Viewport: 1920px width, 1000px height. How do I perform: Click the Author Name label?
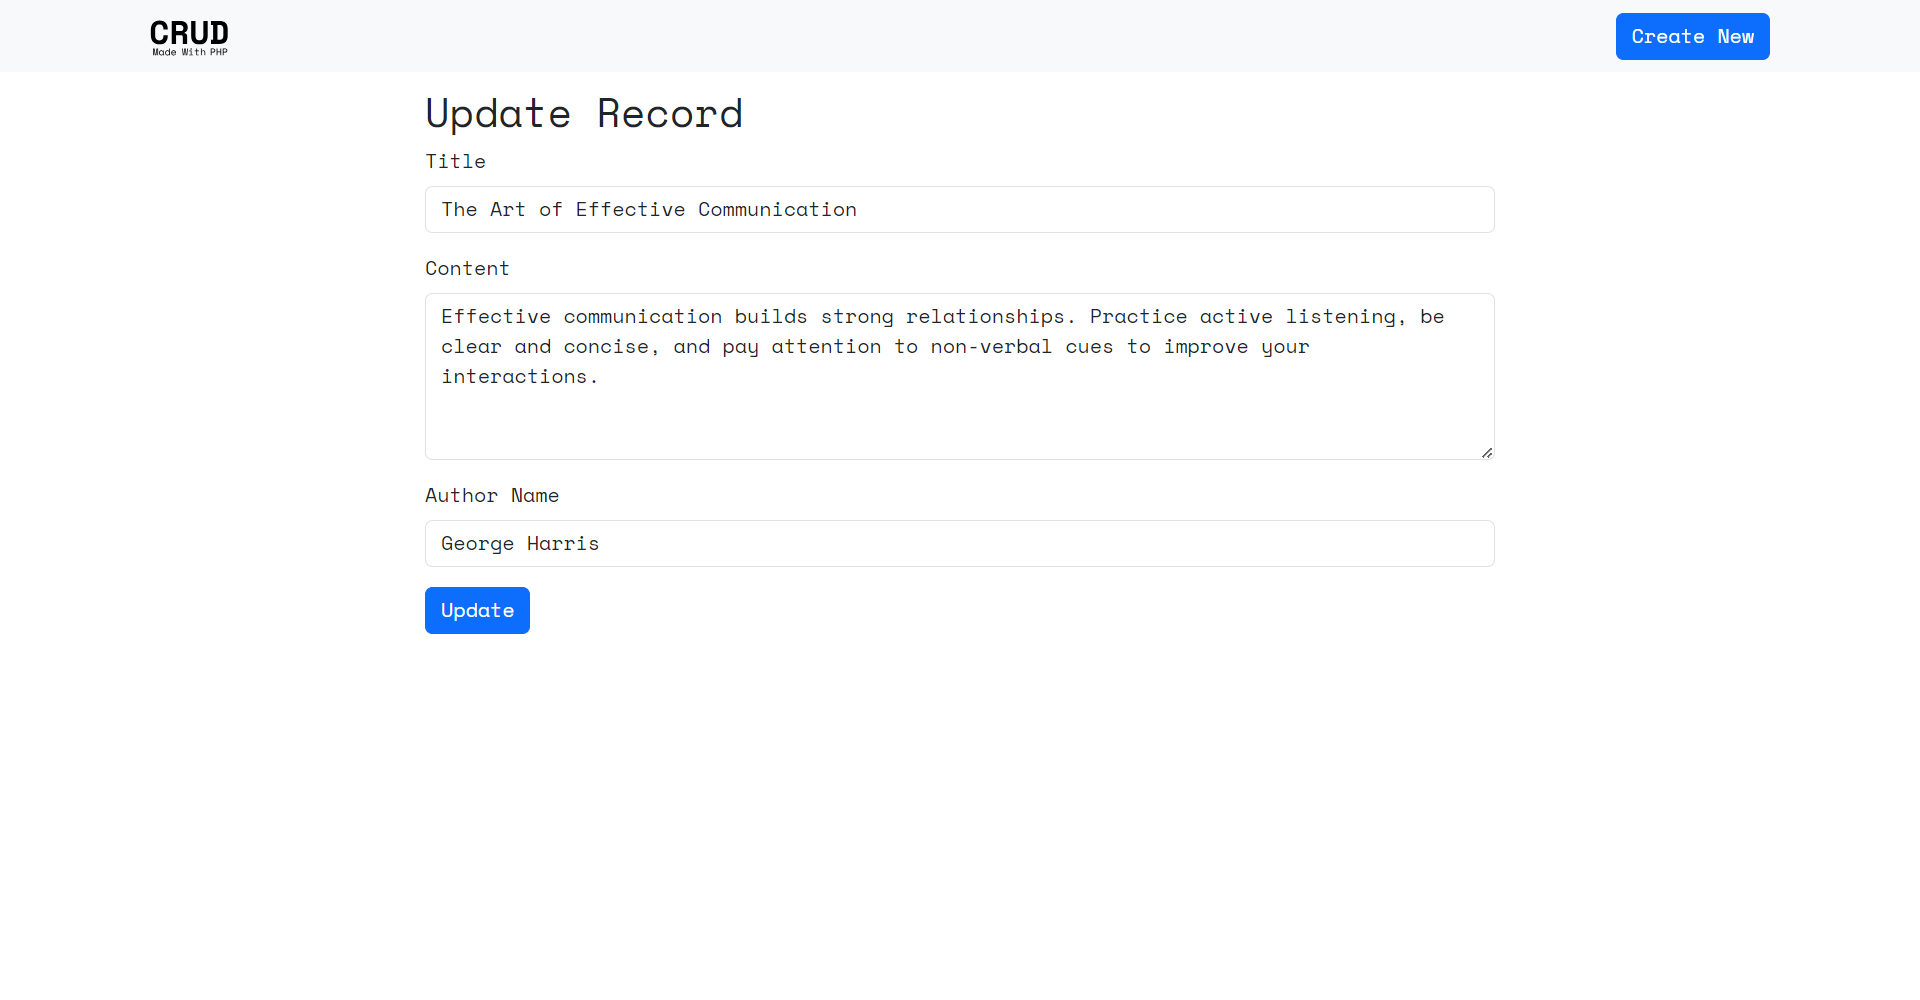pos(491,496)
